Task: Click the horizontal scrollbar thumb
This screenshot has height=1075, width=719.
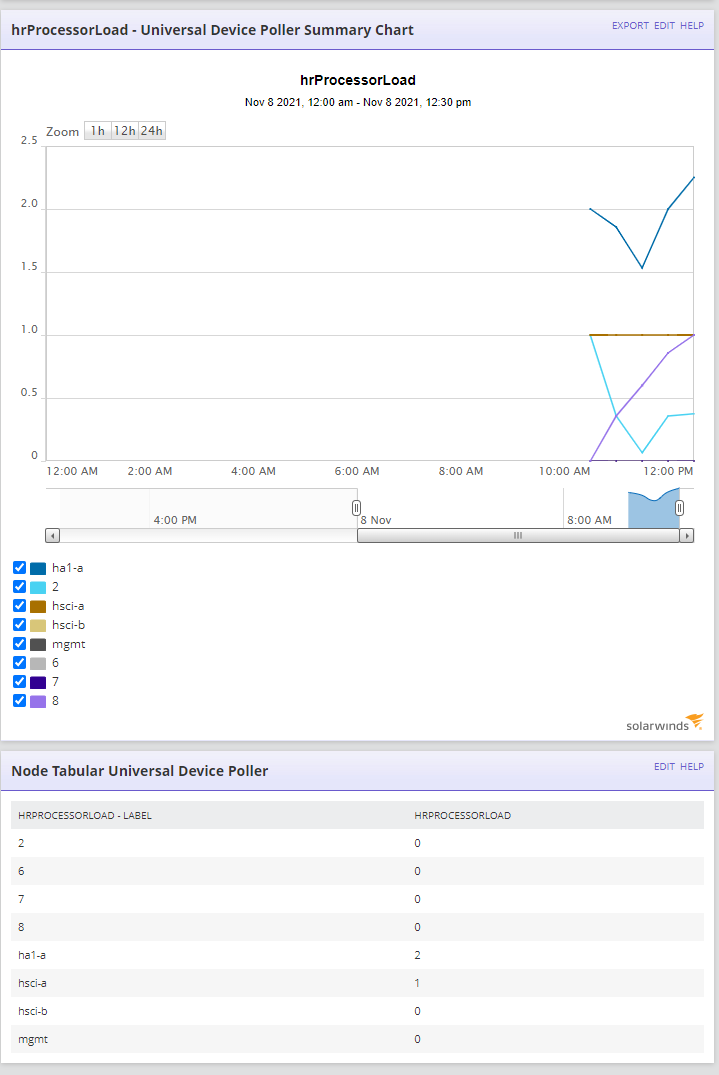Action: (x=518, y=535)
